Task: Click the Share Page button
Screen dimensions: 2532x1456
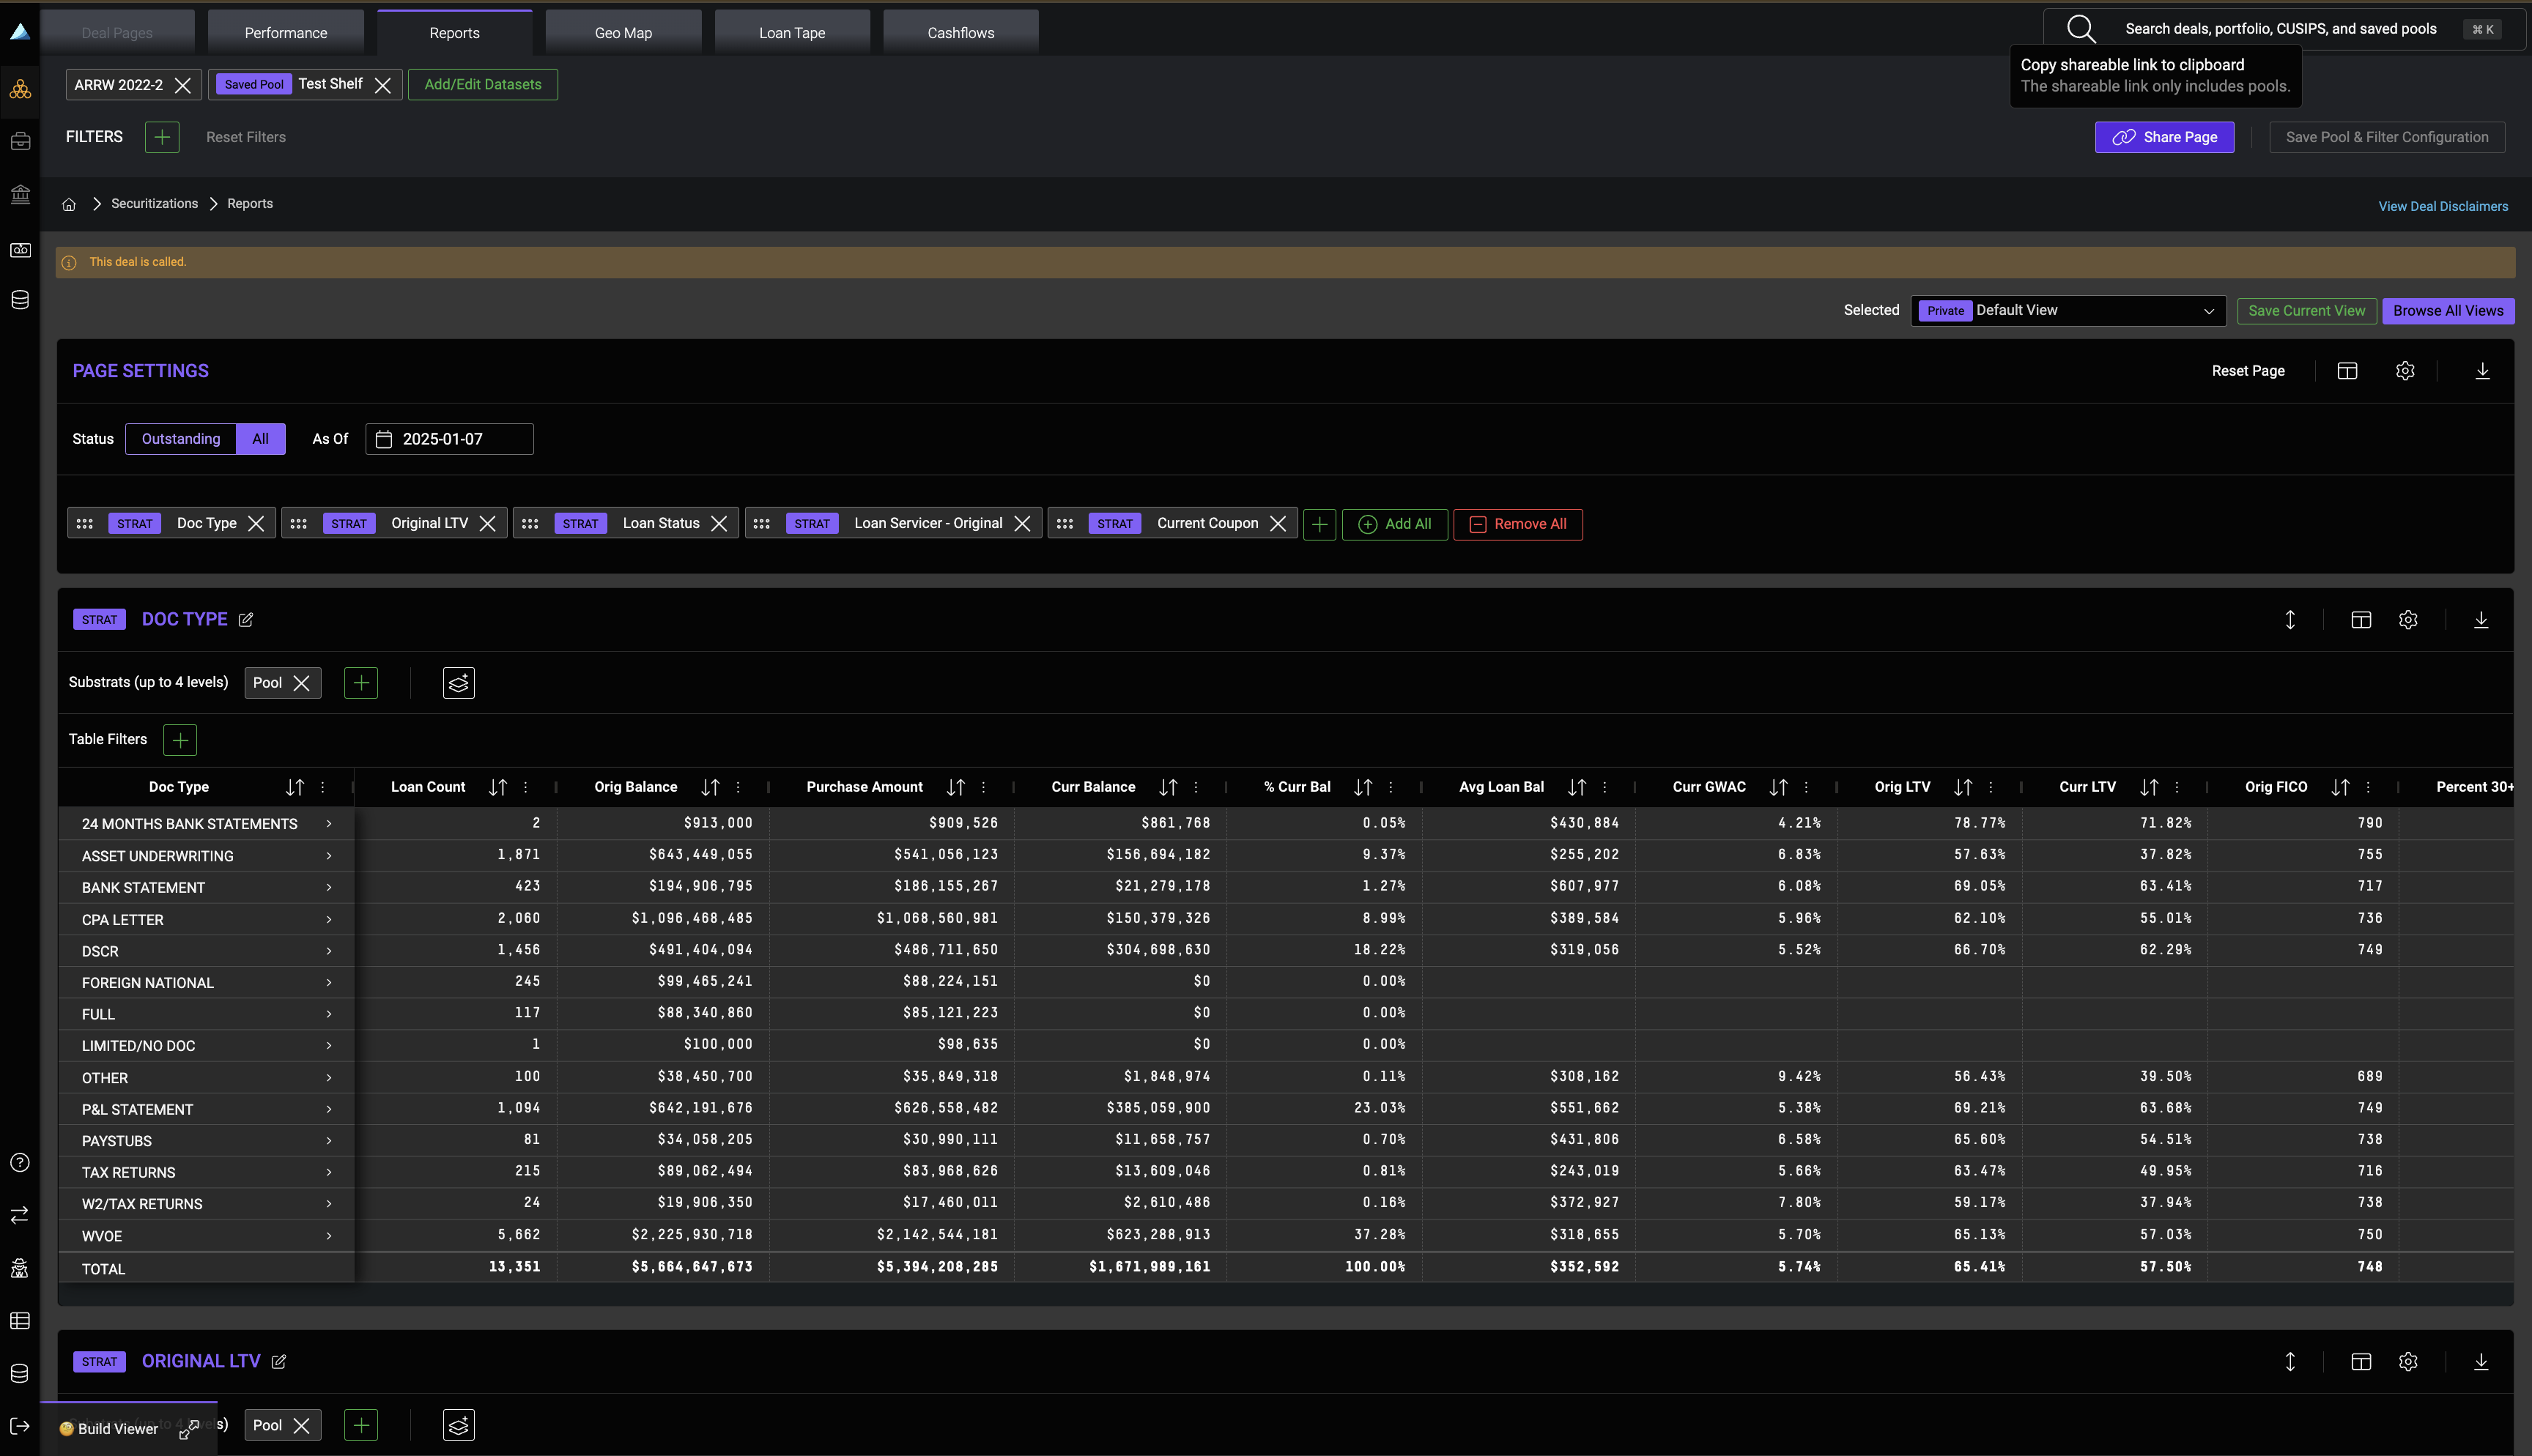Action: (x=2164, y=137)
